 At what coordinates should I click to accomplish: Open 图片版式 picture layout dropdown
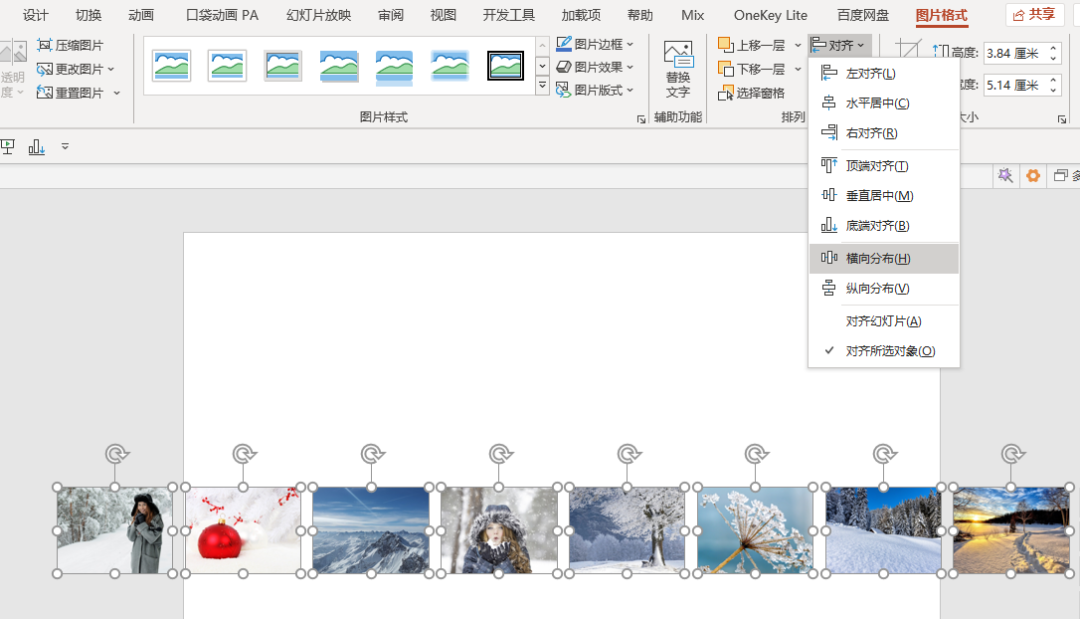(595, 90)
